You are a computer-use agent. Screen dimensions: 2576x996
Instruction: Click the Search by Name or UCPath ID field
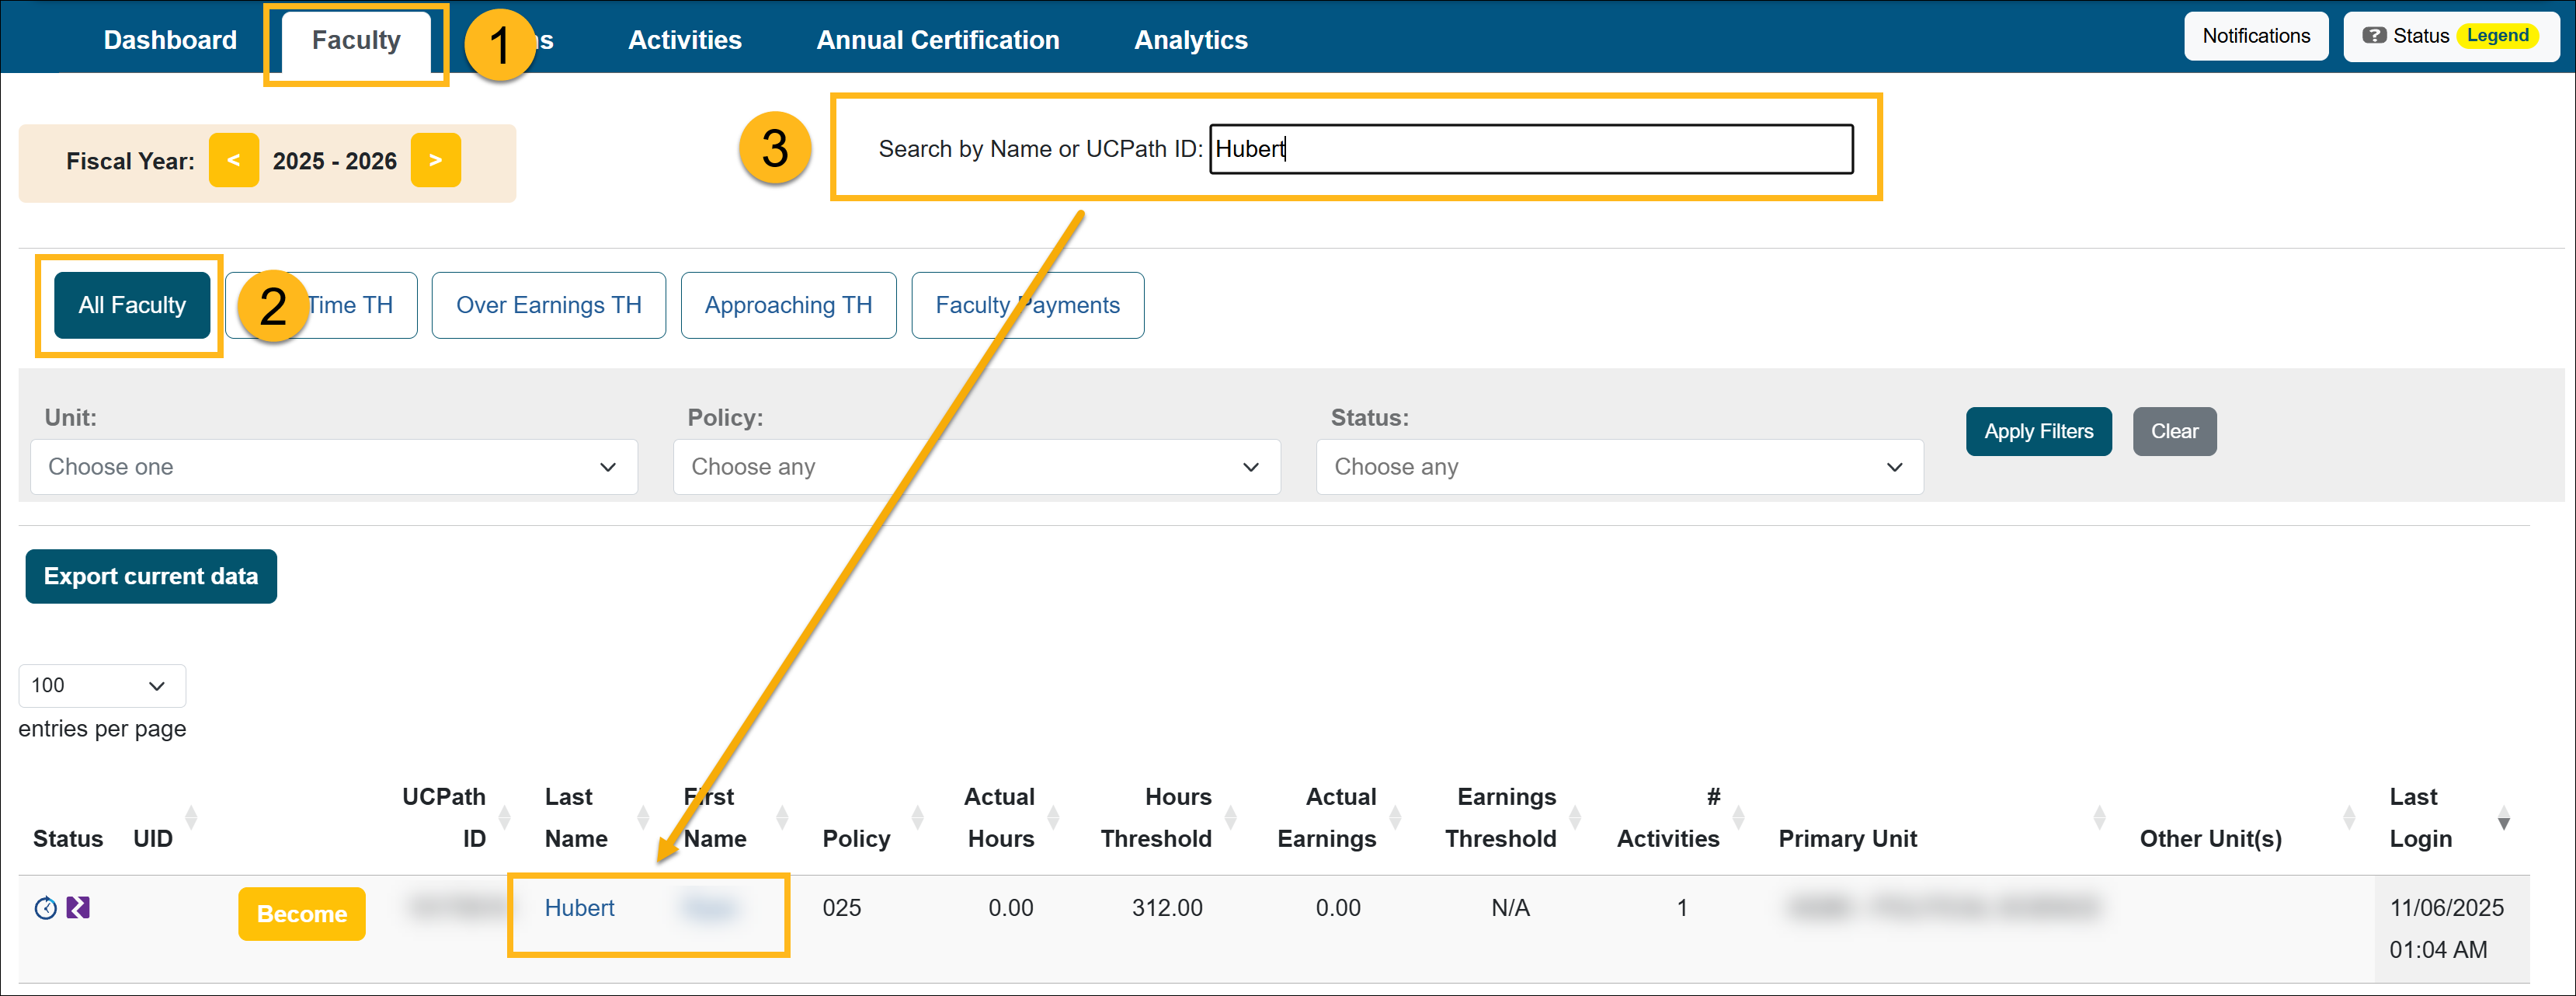pyautogui.click(x=1530, y=149)
